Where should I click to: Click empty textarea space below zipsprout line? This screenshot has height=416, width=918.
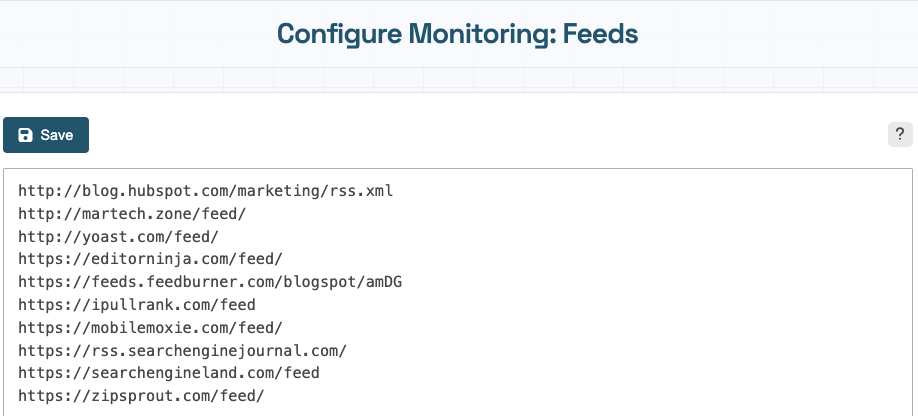pos(458,411)
